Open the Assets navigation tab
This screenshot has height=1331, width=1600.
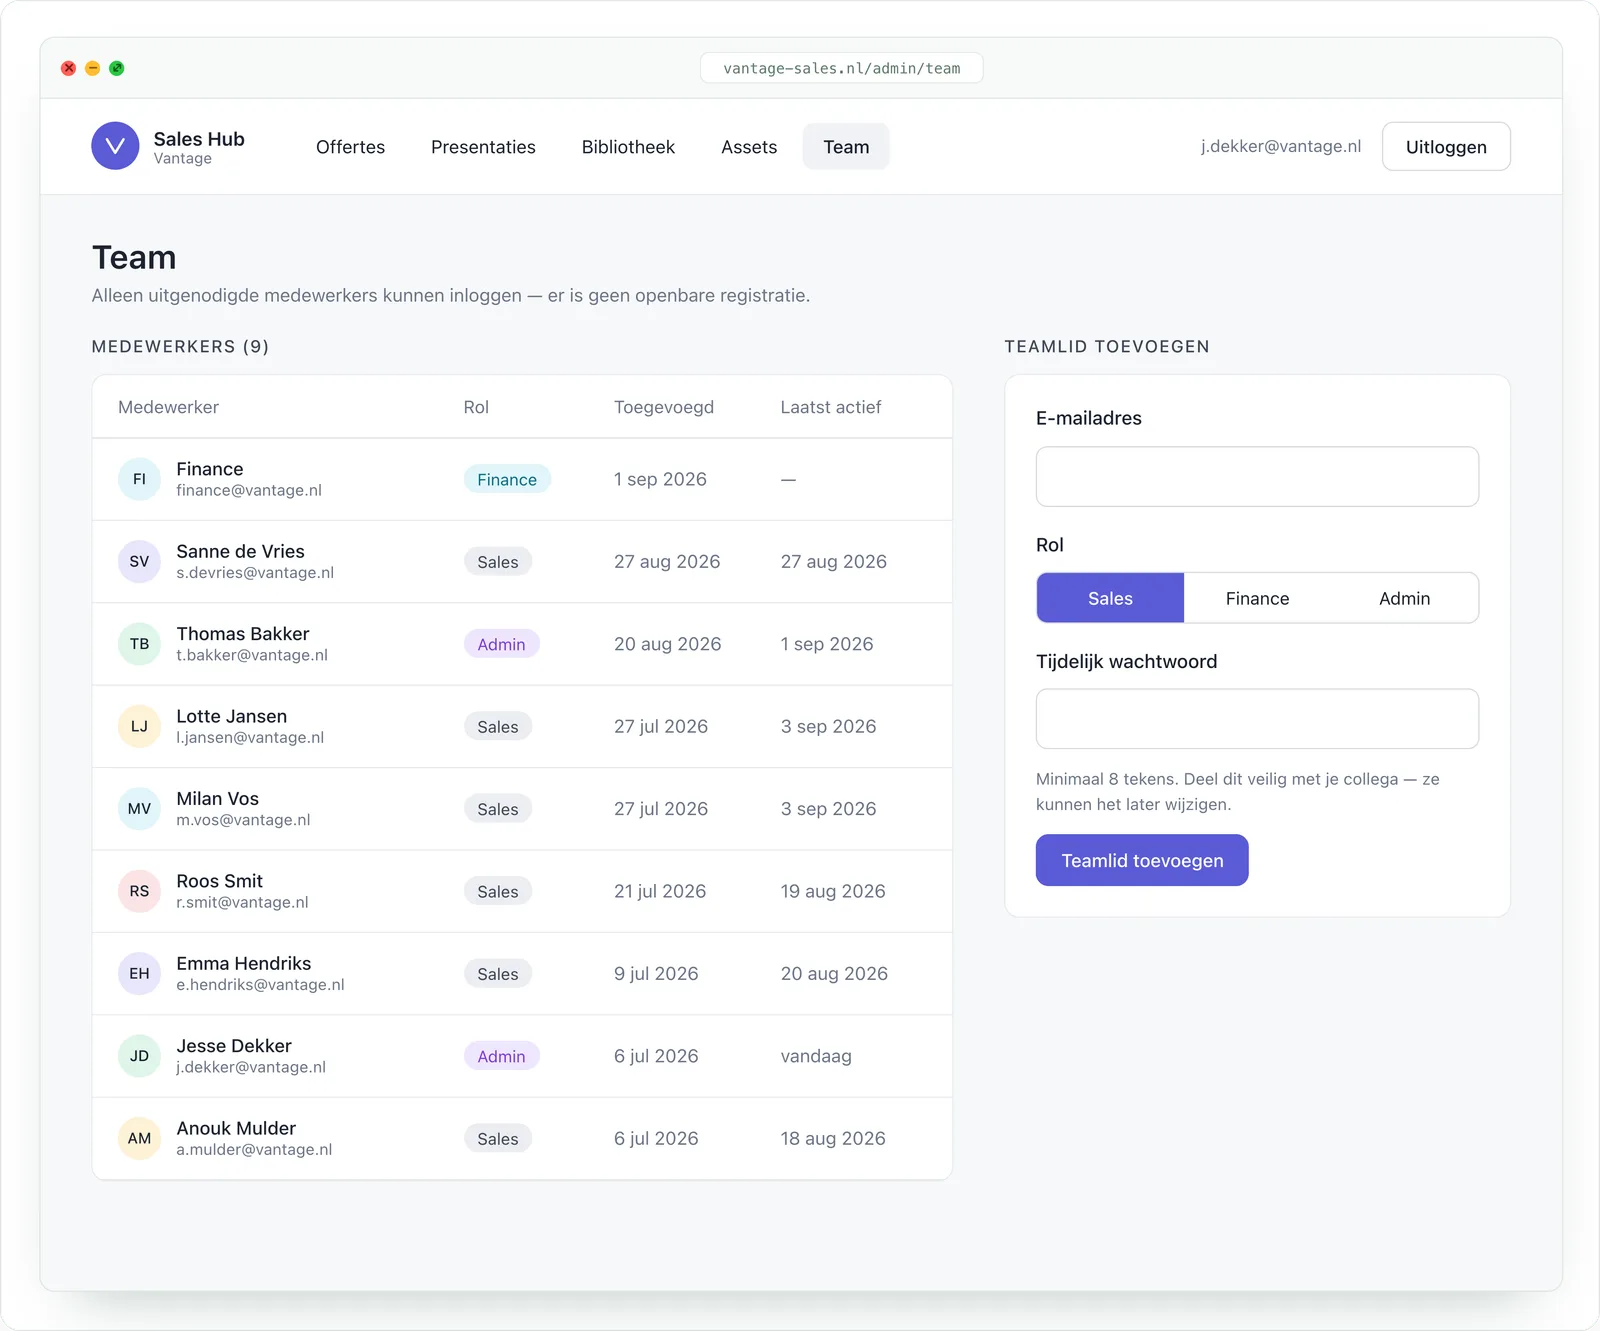[749, 147]
